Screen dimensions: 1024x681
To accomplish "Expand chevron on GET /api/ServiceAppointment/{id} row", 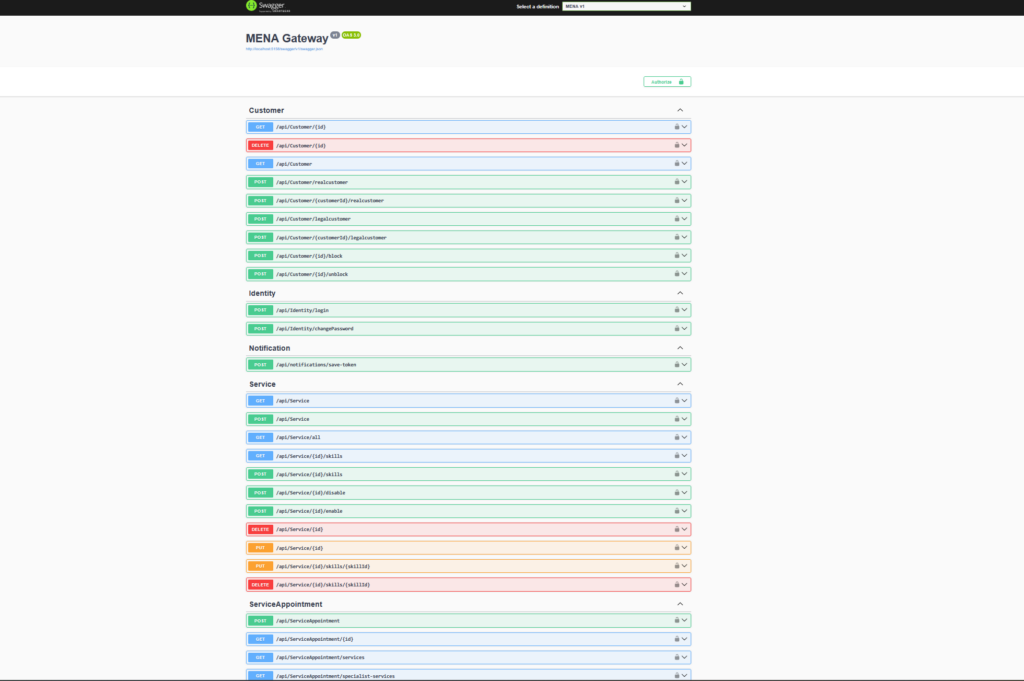I will [684, 639].
